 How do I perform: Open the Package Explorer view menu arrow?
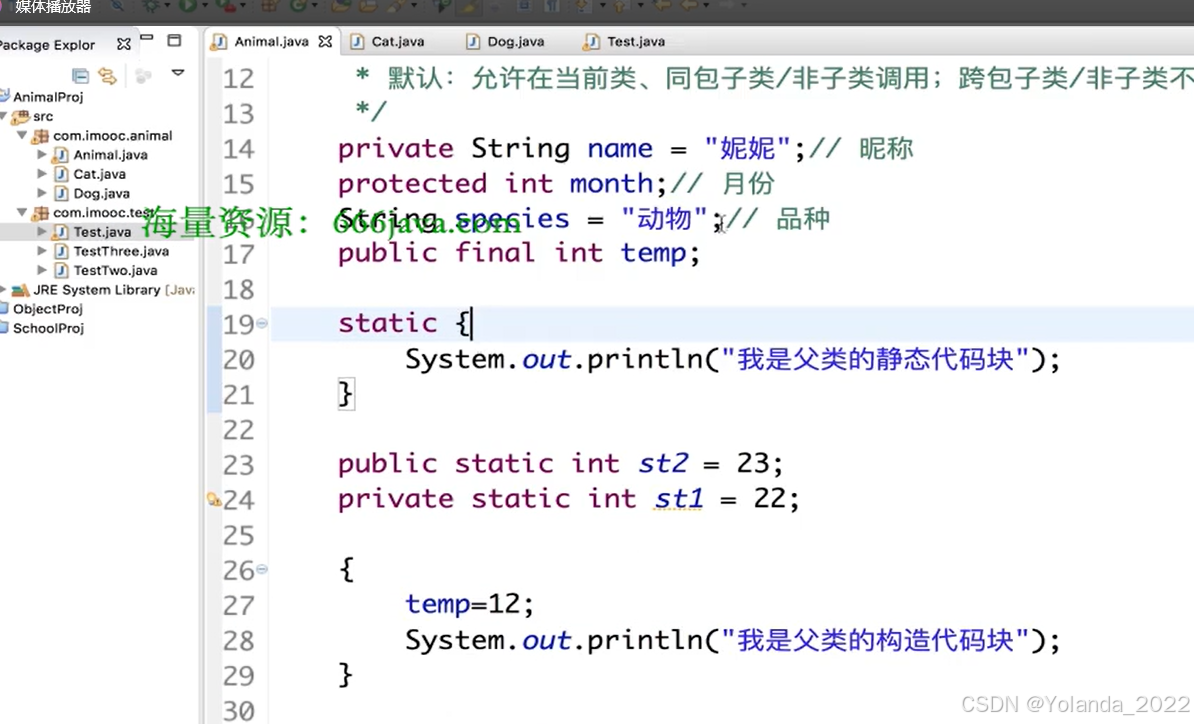(178, 73)
